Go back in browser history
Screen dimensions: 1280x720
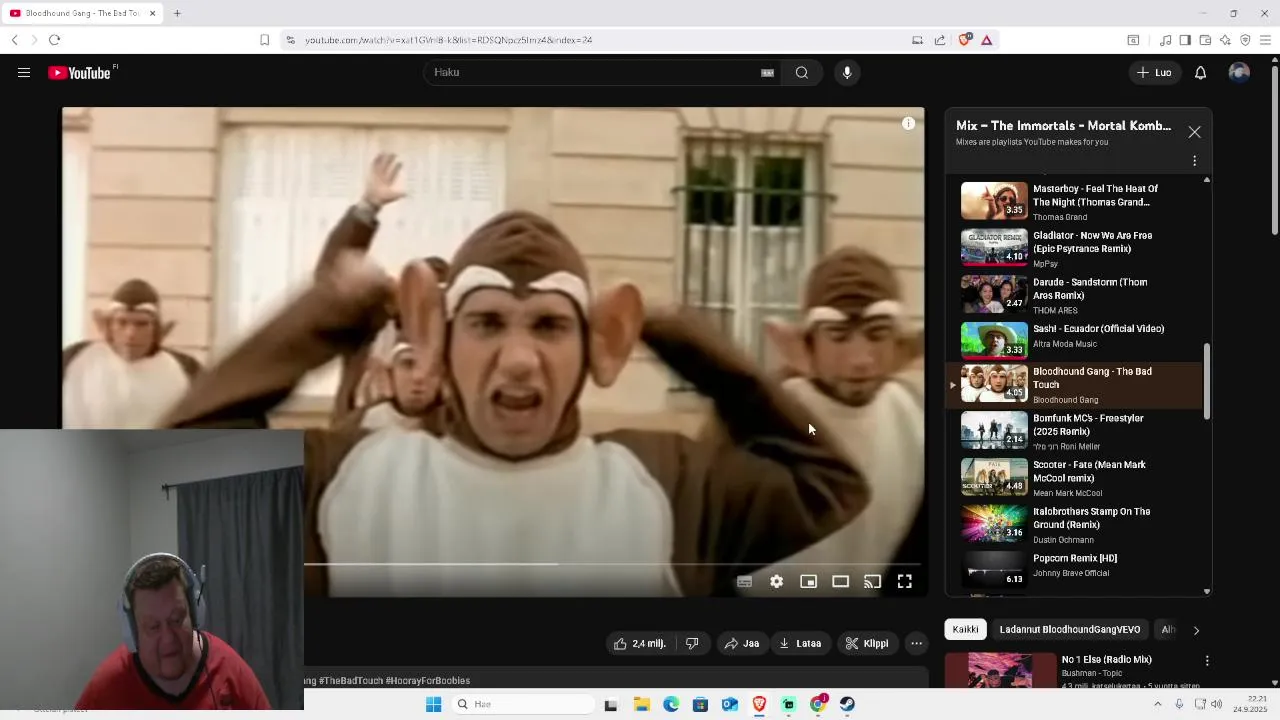tap(15, 40)
